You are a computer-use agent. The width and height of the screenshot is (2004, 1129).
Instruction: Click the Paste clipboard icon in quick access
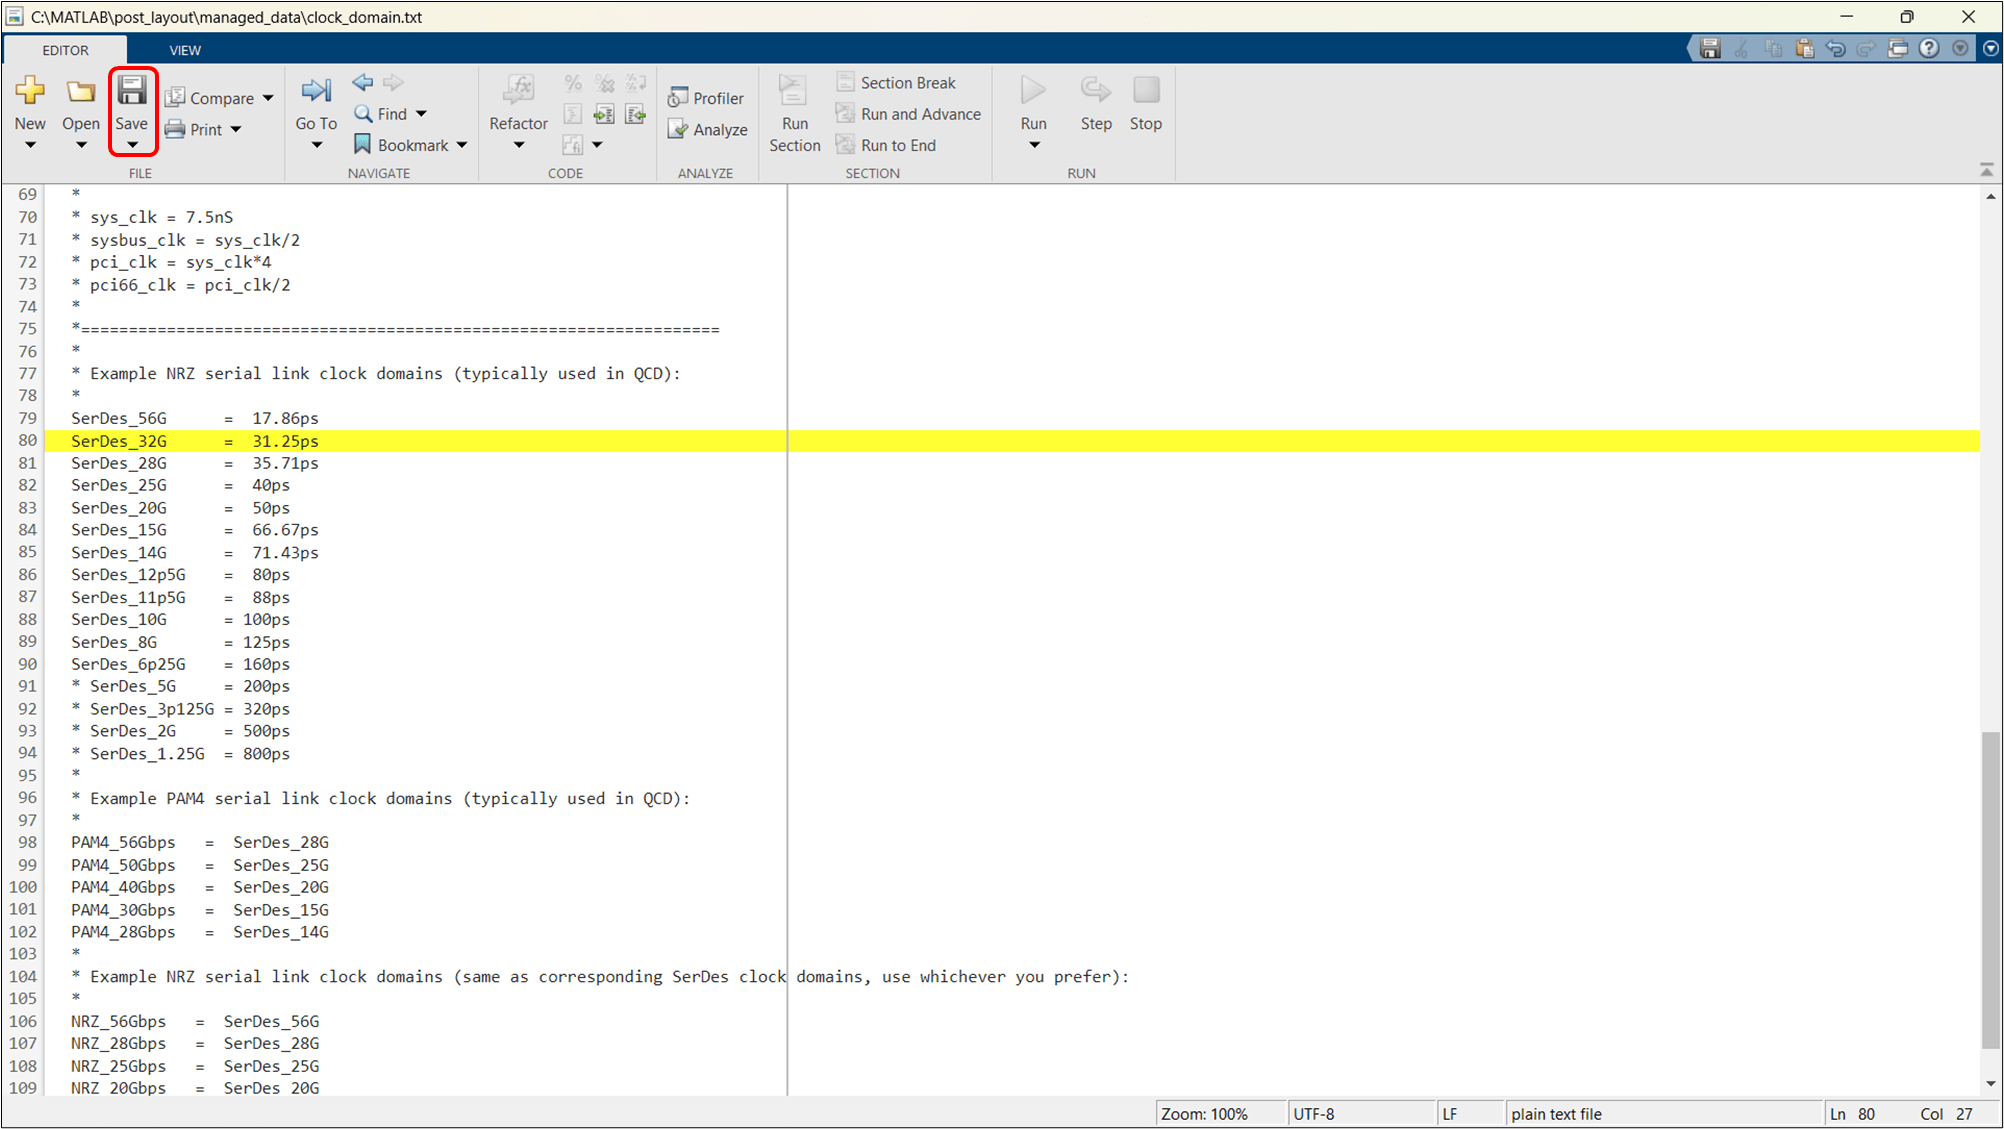(1804, 49)
